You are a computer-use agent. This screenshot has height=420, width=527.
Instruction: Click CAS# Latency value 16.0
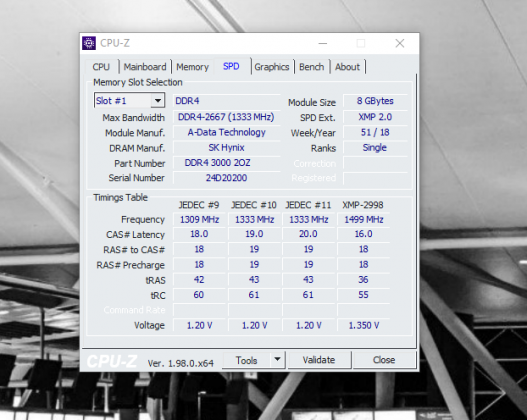(x=364, y=234)
